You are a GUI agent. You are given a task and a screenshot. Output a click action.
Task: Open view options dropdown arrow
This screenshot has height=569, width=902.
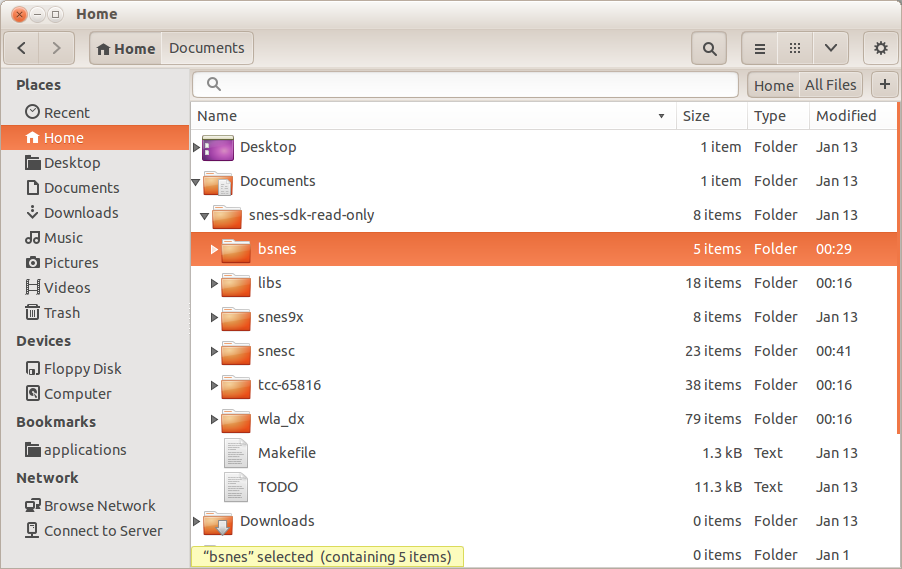[x=831, y=48]
